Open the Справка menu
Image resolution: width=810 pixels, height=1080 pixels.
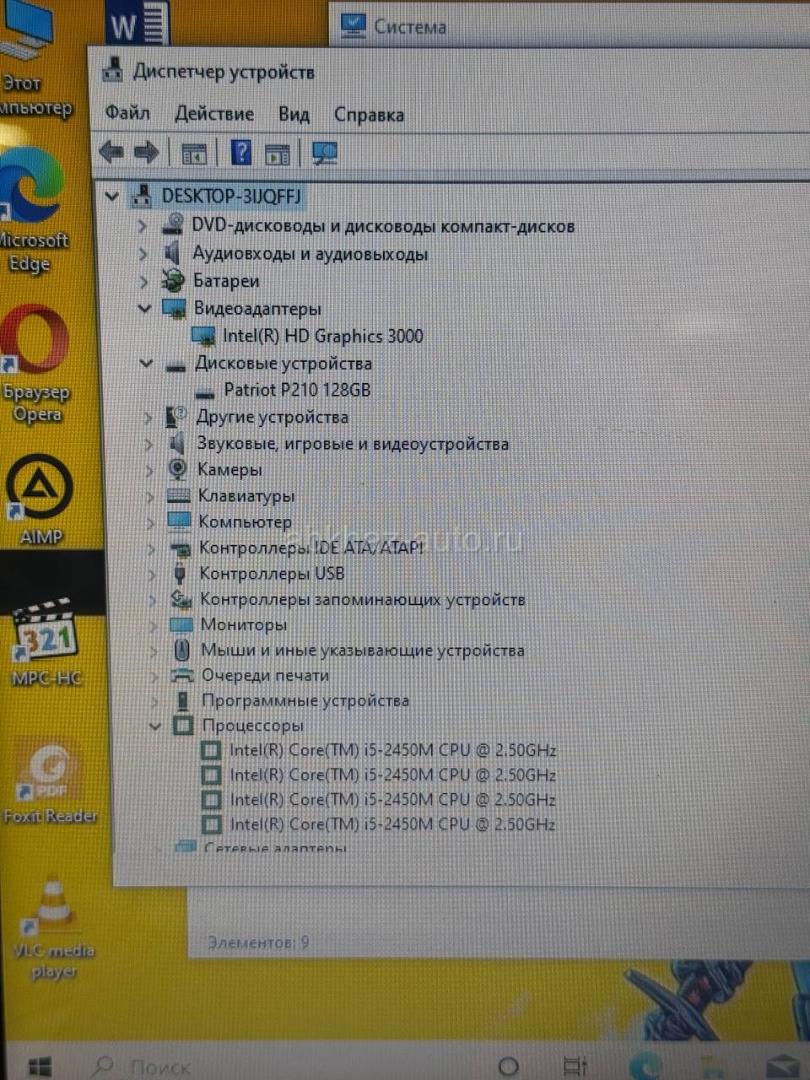point(368,115)
